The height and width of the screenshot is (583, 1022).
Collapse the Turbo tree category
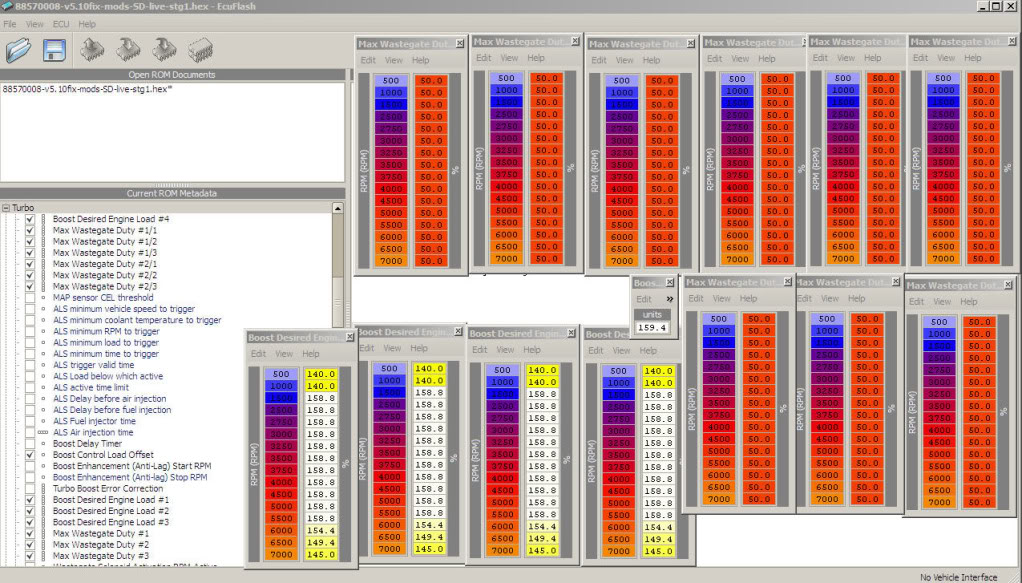point(5,208)
